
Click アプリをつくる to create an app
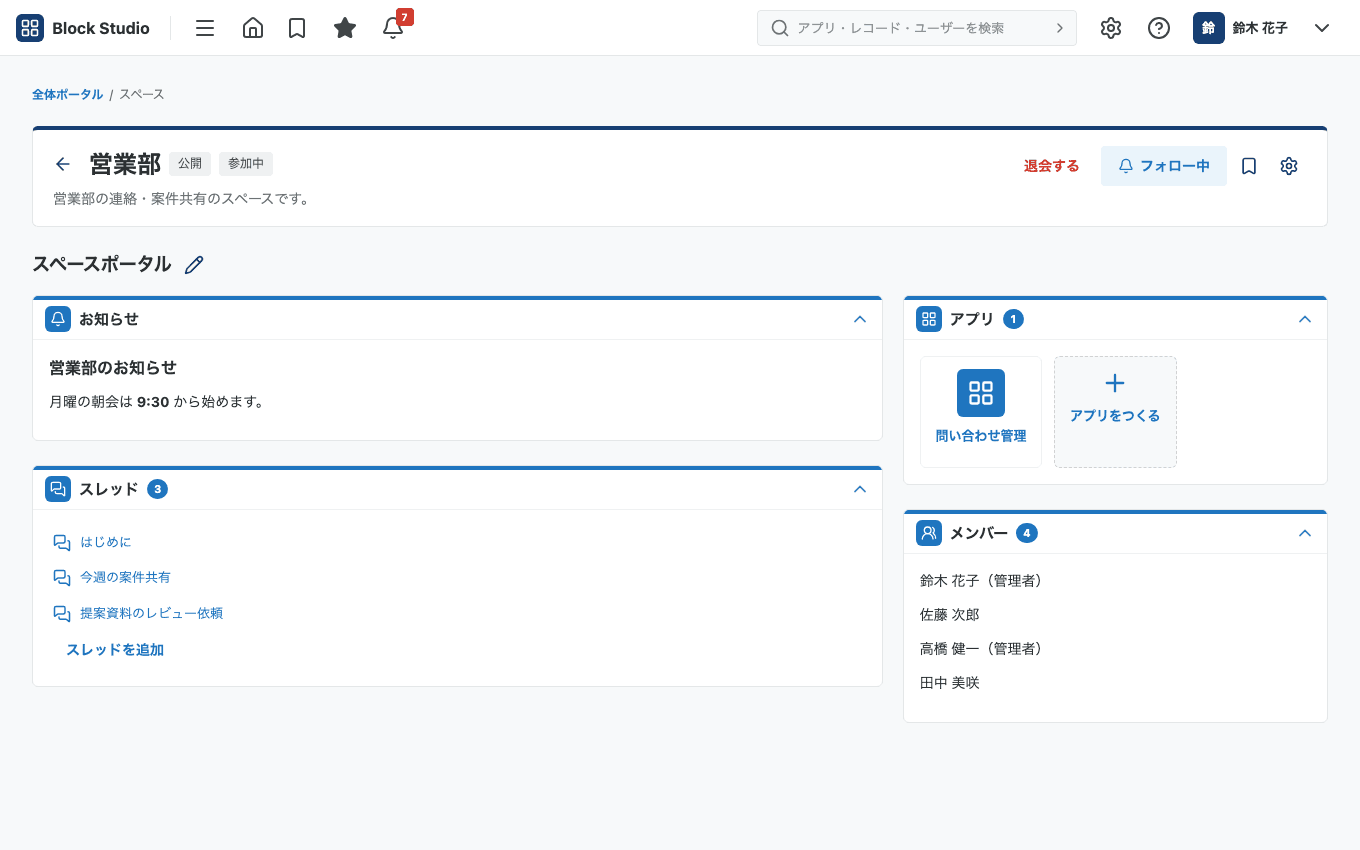tap(1115, 412)
